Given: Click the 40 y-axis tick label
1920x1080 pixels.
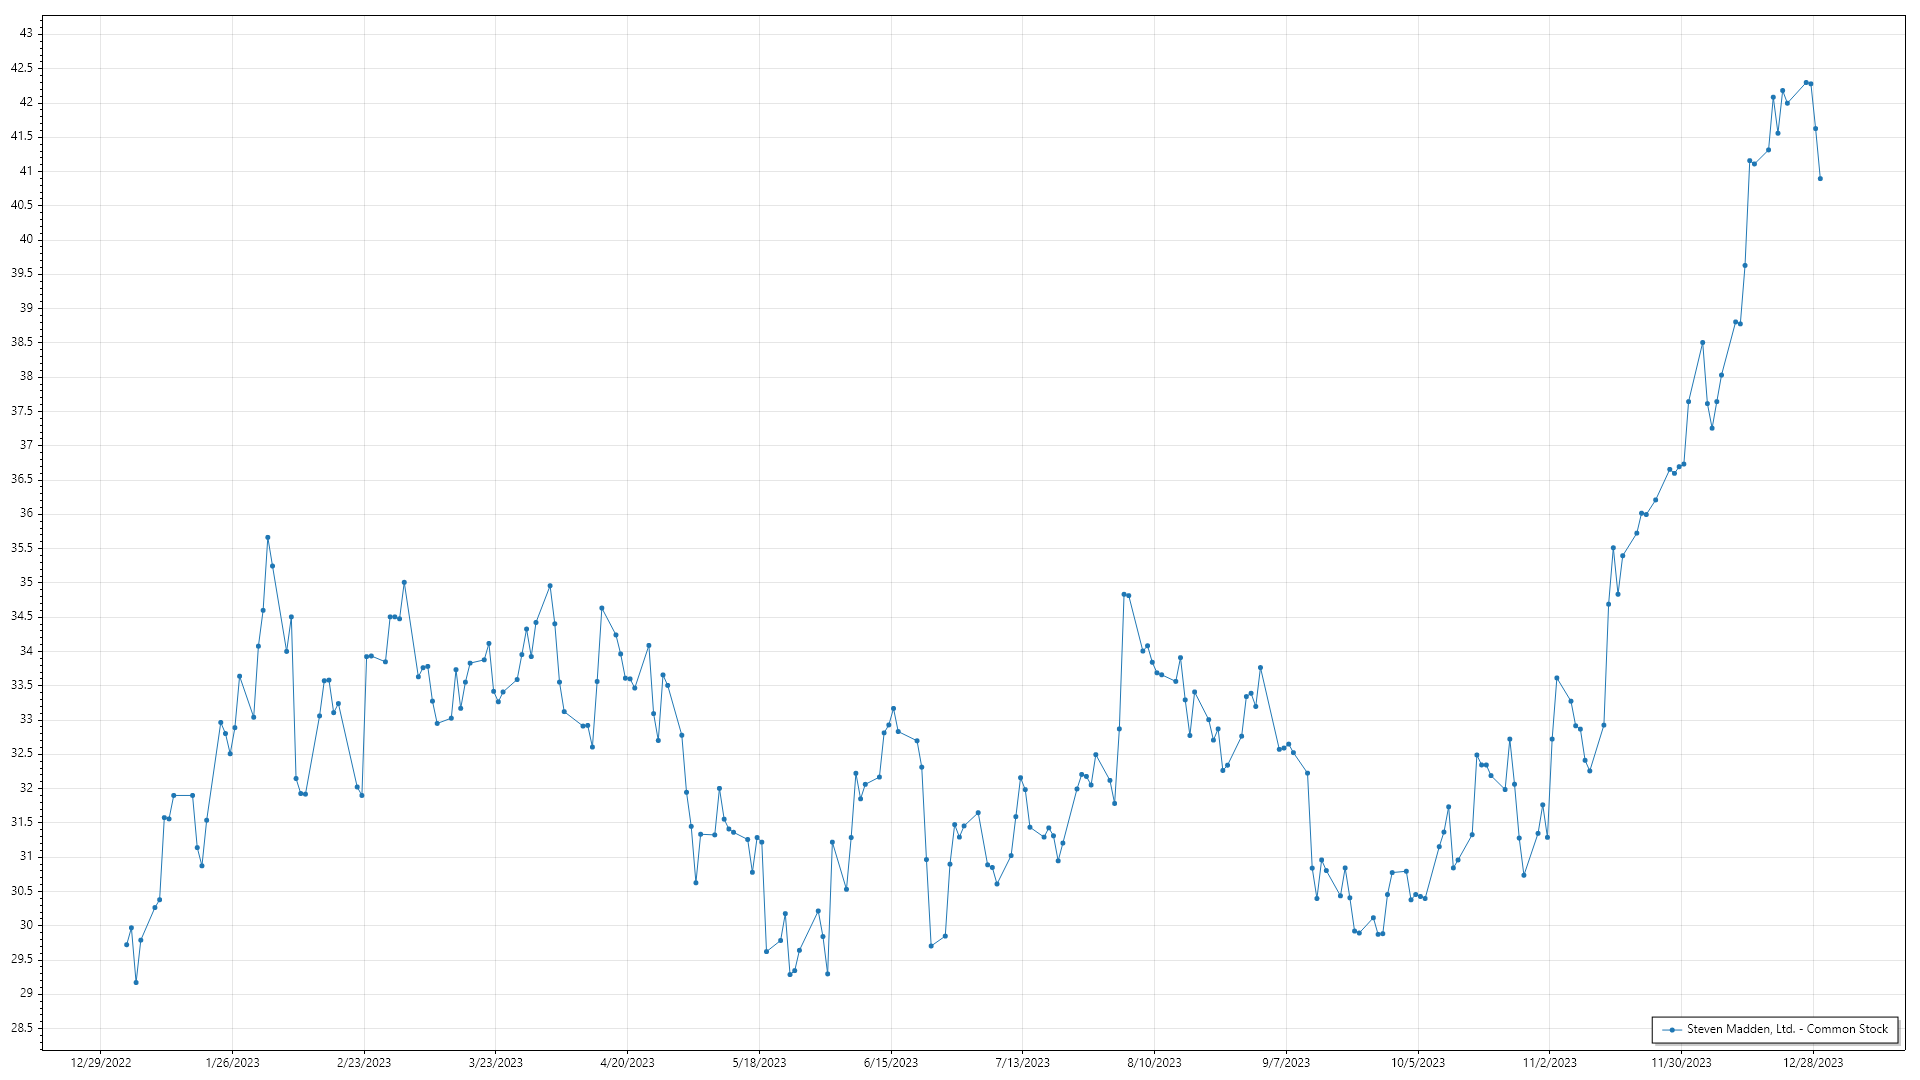Looking at the screenshot, I should pos(26,239).
